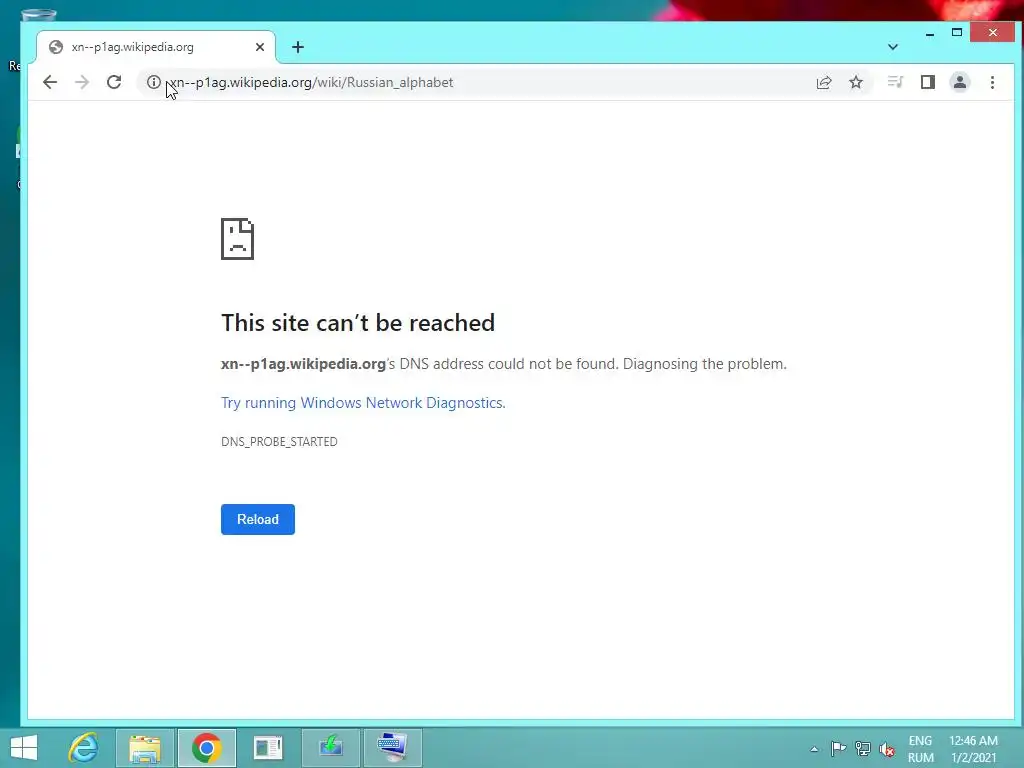The width and height of the screenshot is (1024, 768).
Task: Click the blue Reload button
Action: click(258, 519)
